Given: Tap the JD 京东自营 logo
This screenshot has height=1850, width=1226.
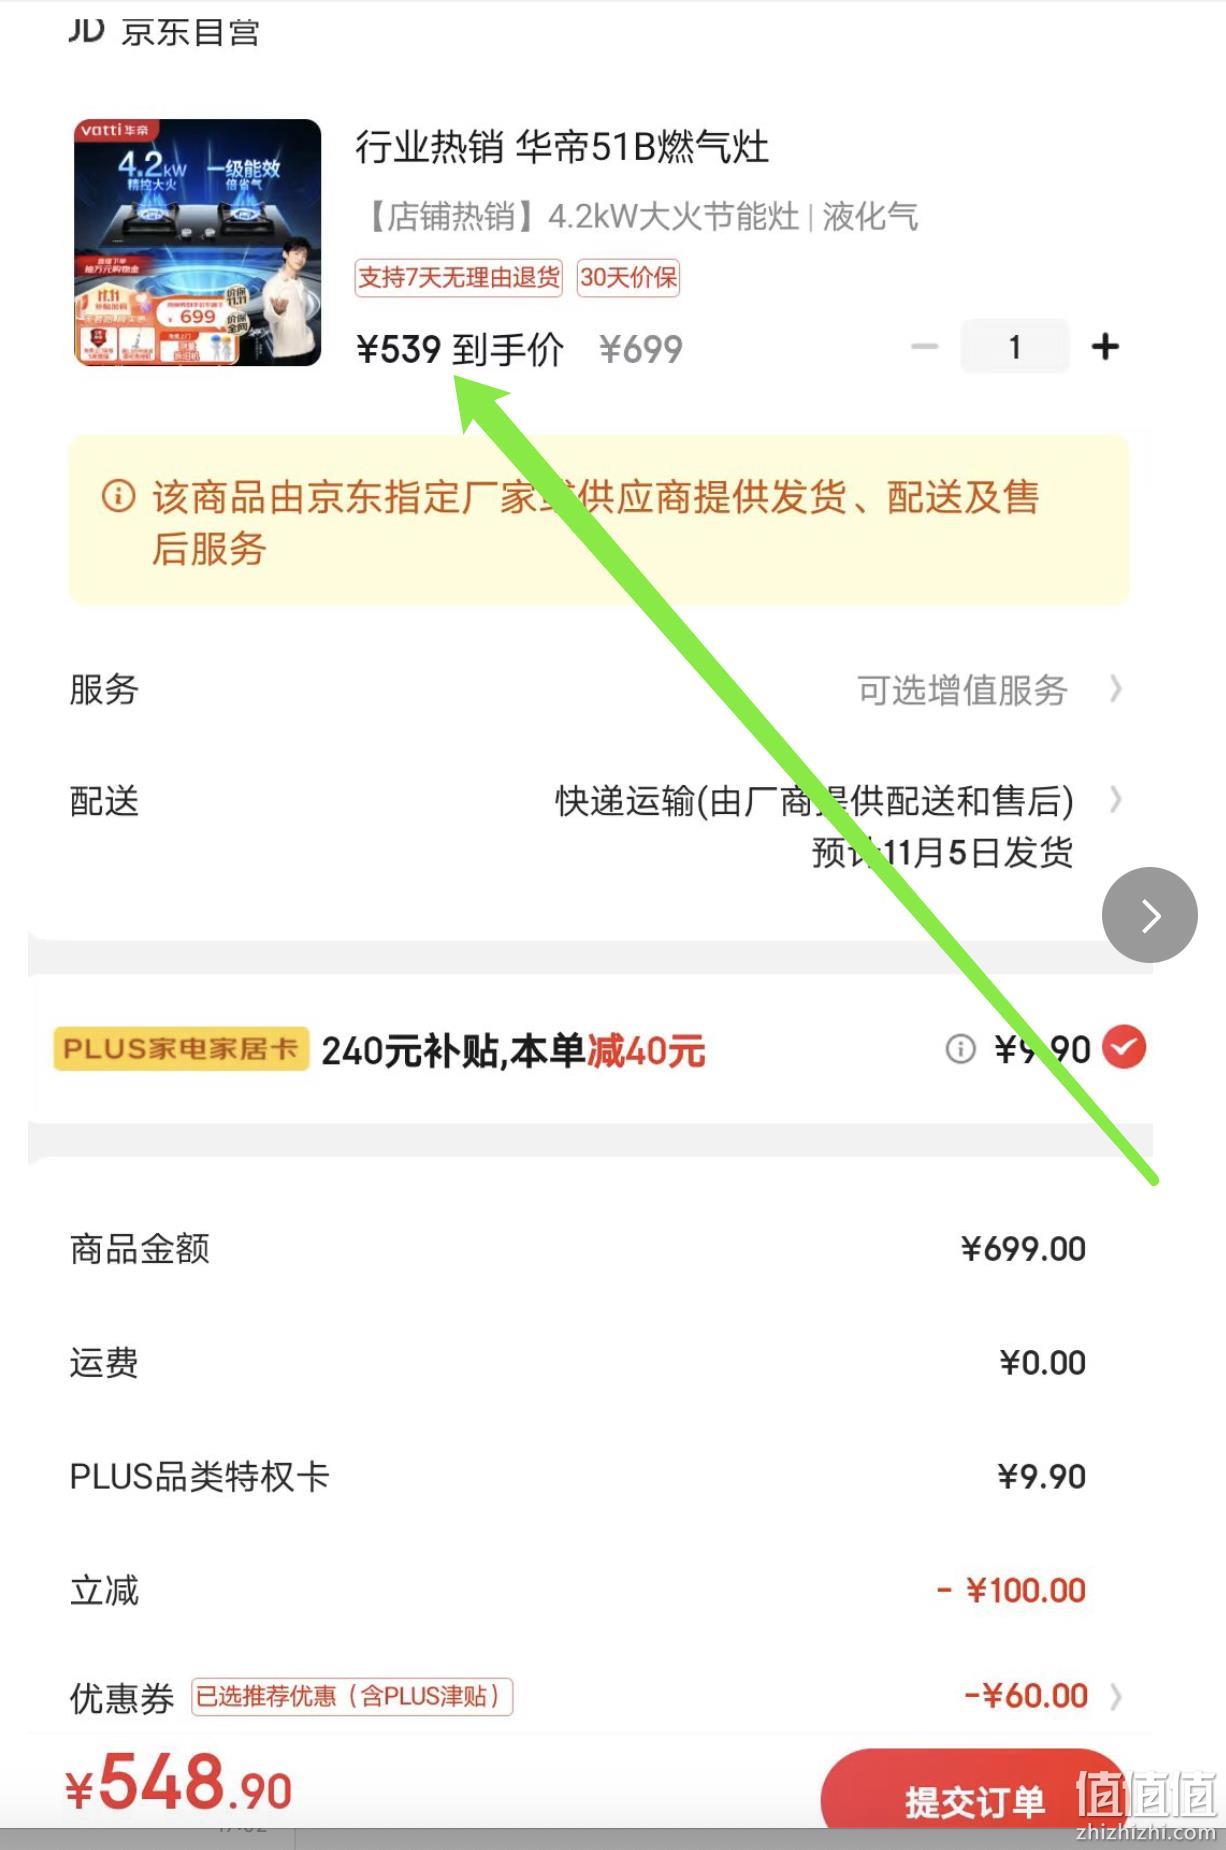Looking at the screenshot, I should pyautogui.click(x=165, y=31).
